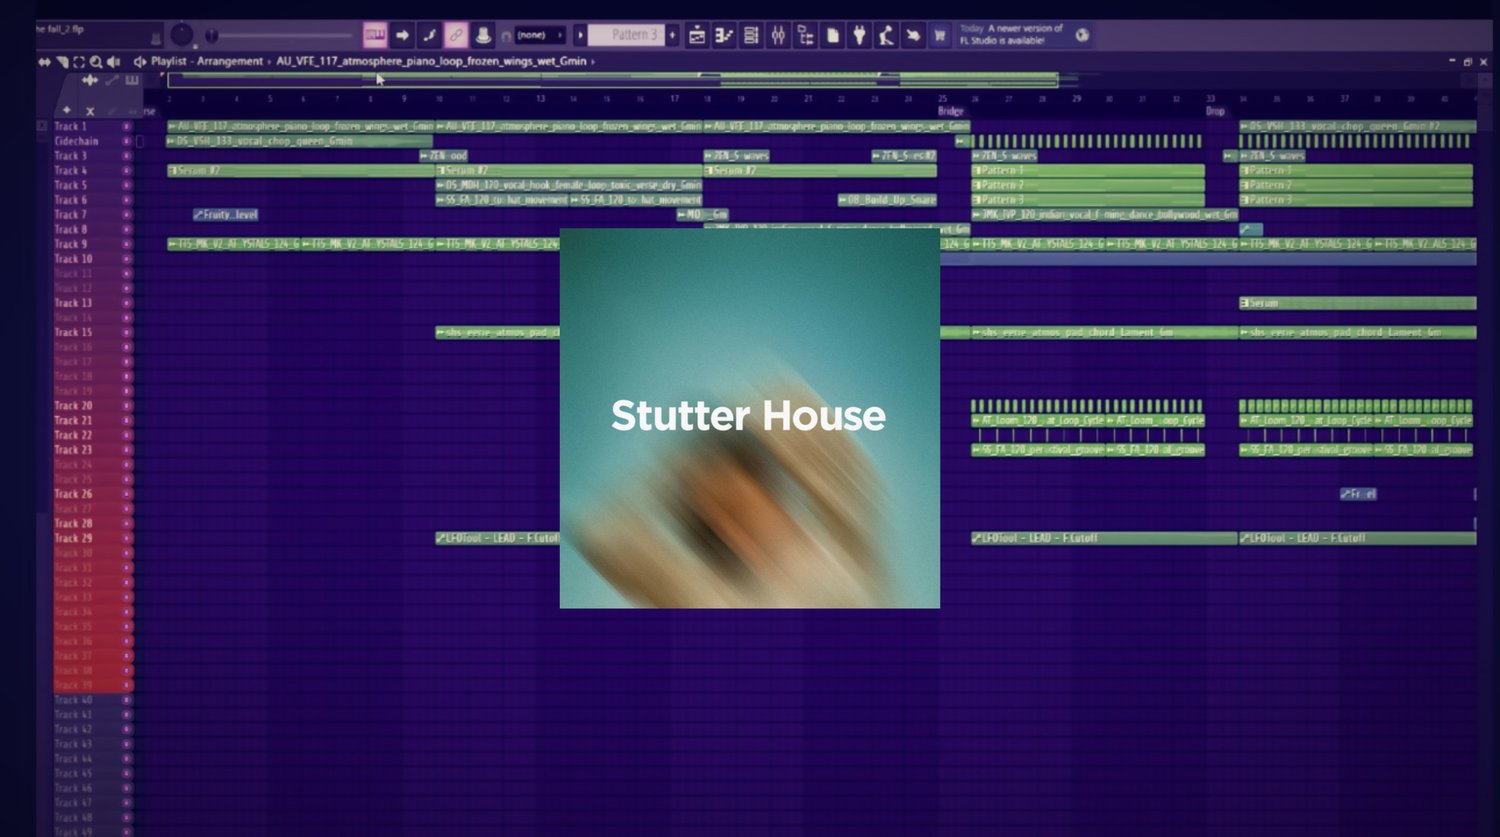Click the AU_VFE_117 atmosphere piano breadcrumb
This screenshot has height=837, width=1500.
point(432,61)
